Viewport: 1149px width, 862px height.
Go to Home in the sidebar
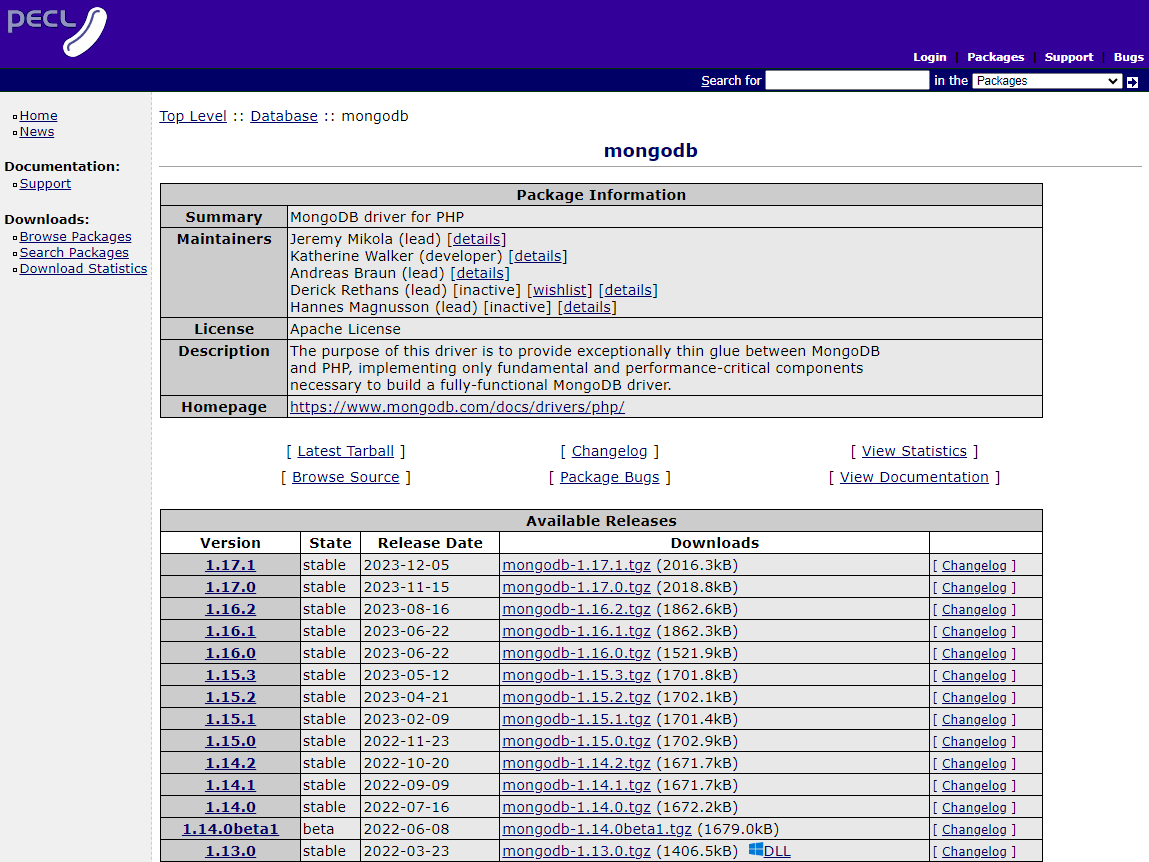tap(38, 116)
